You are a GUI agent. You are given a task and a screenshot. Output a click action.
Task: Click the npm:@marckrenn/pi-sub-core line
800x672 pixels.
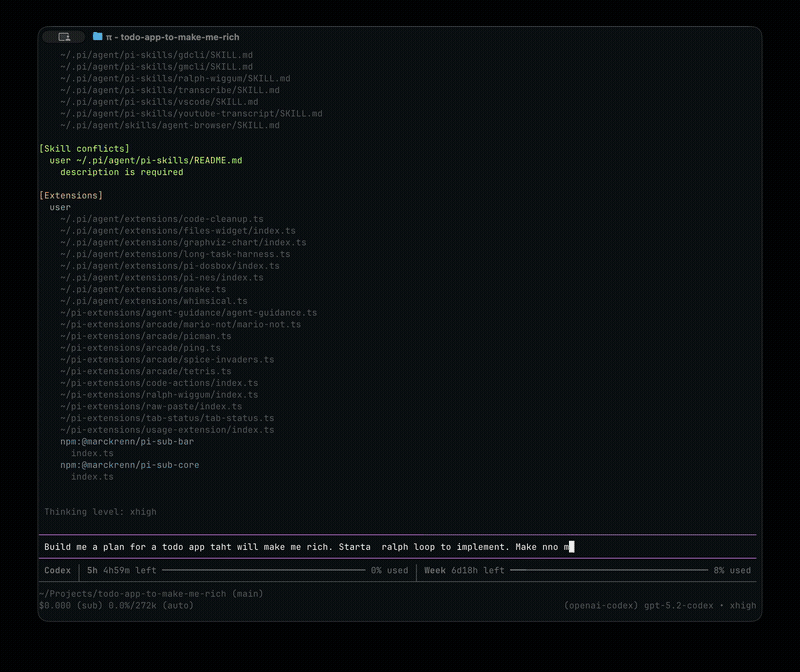click(x=130, y=465)
